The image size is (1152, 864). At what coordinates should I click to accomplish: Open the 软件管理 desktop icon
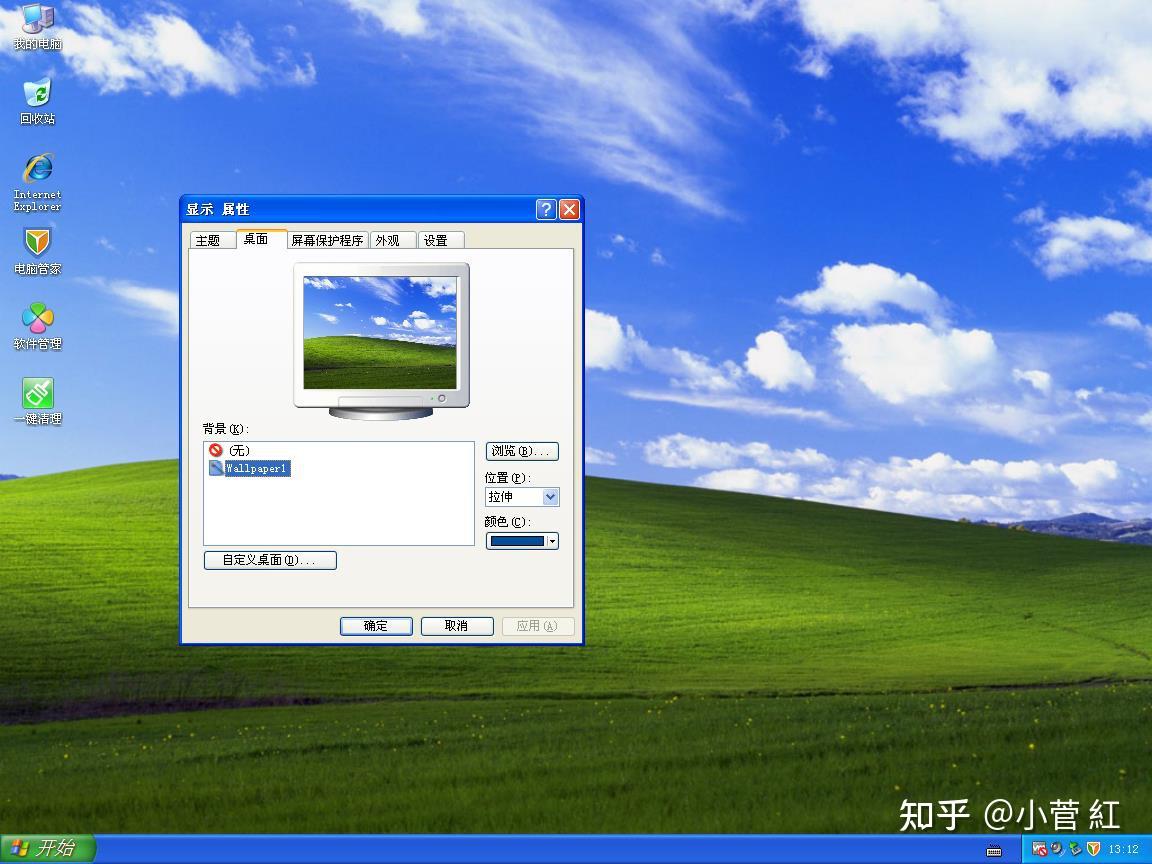coord(37,327)
